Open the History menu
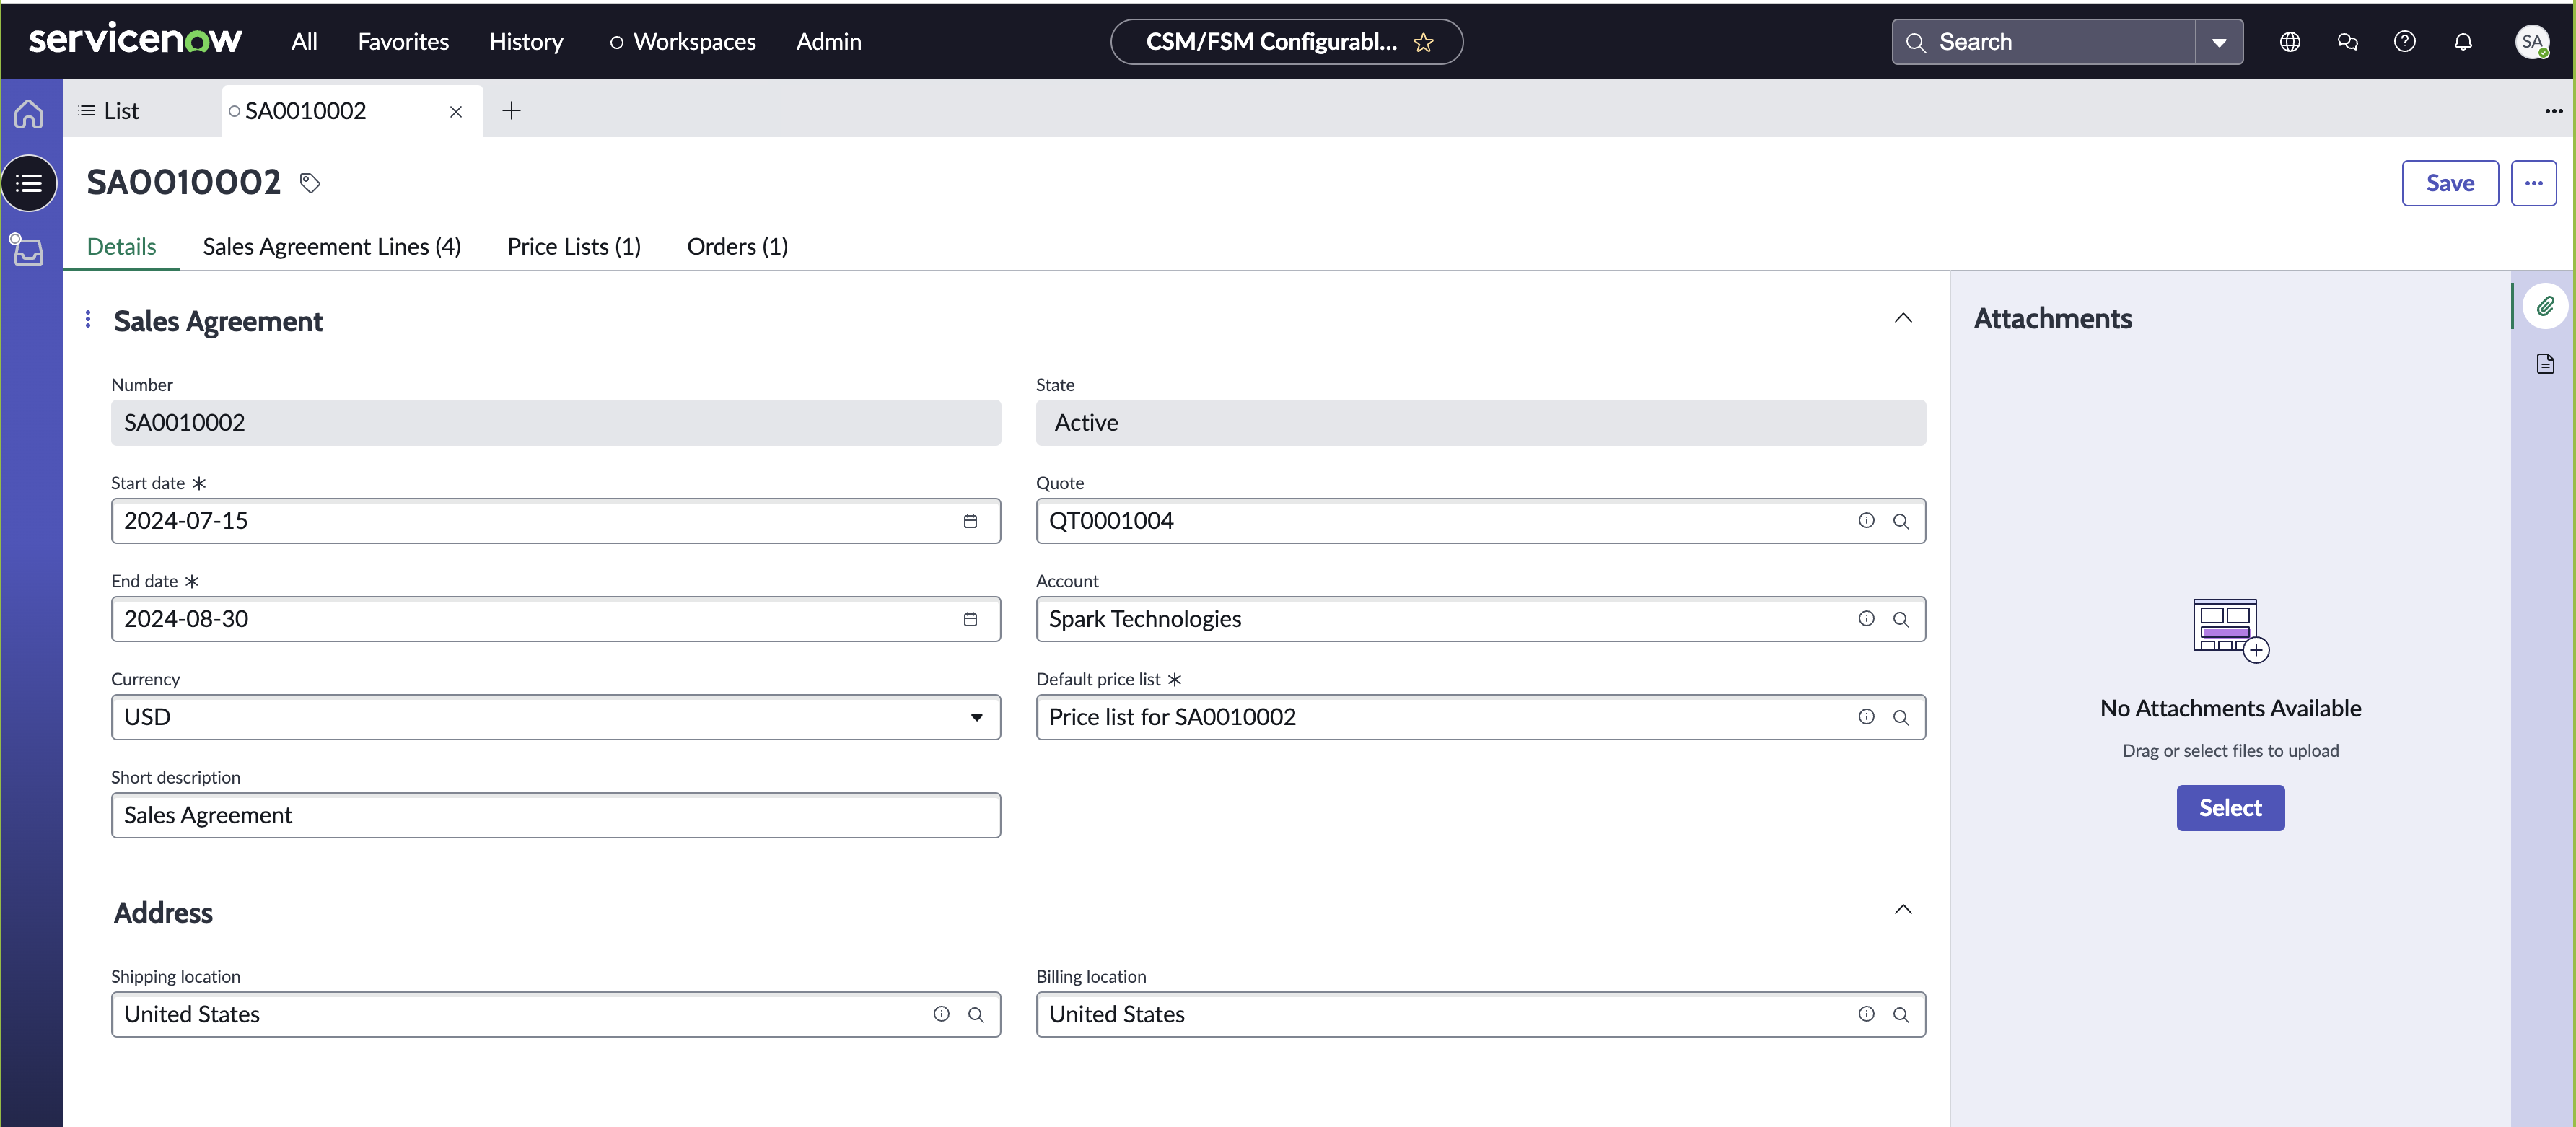Screen dimensions: 2576x1127 tap(526, 42)
